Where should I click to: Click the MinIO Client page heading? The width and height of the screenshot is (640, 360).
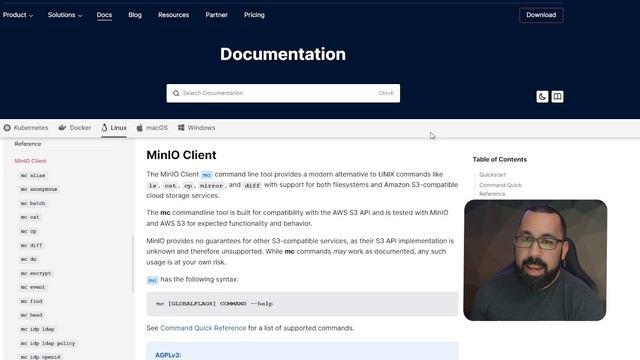[x=181, y=155]
